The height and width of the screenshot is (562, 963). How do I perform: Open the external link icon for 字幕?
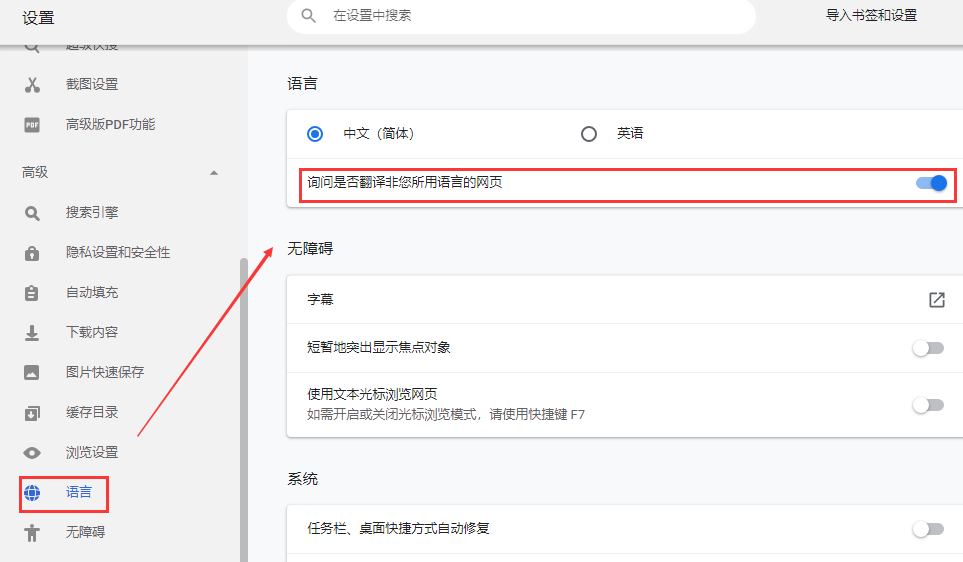(x=936, y=300)
